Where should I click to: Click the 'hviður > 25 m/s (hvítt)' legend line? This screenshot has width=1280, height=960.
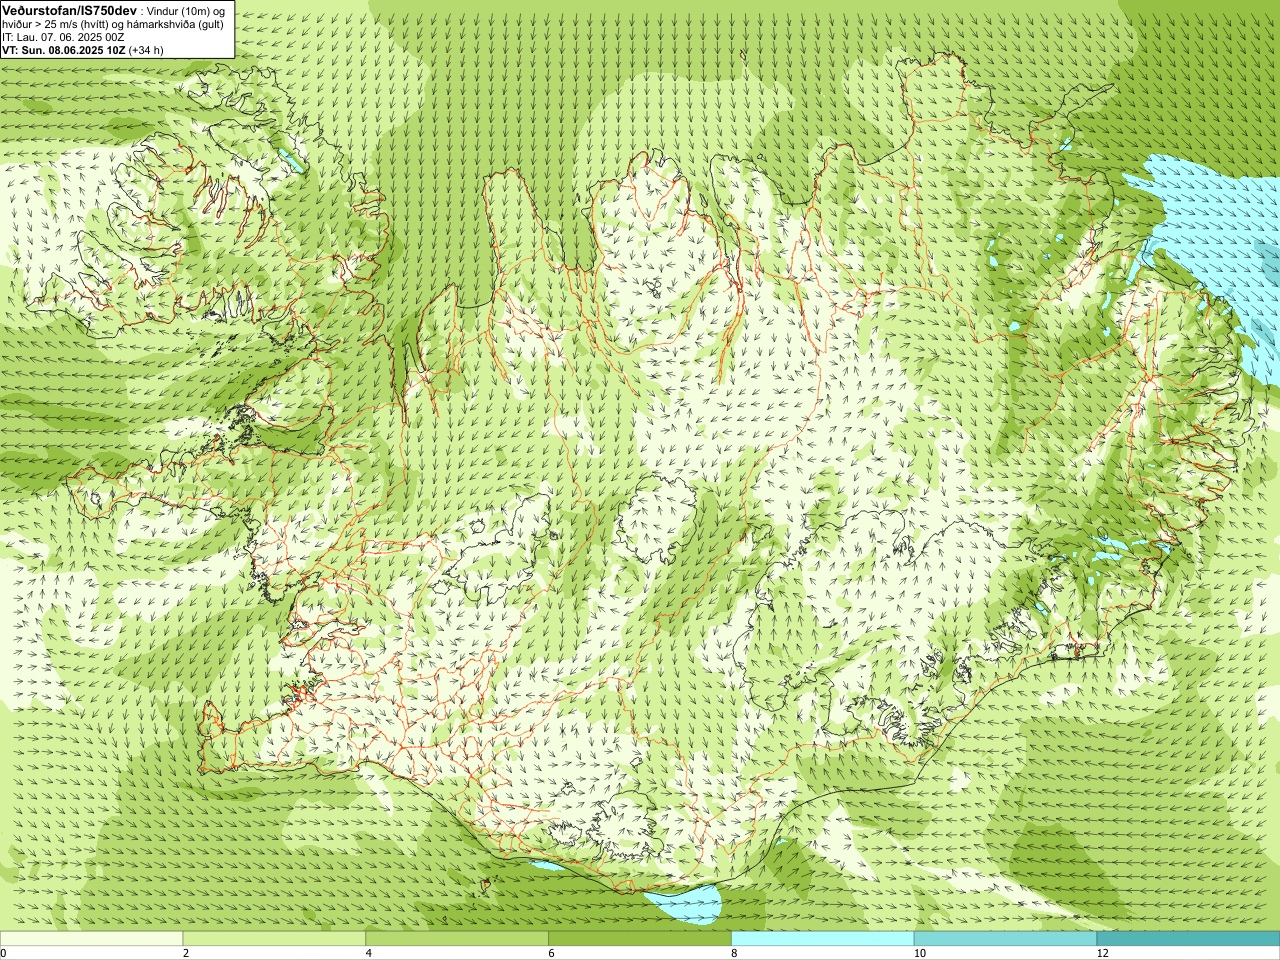113,24
